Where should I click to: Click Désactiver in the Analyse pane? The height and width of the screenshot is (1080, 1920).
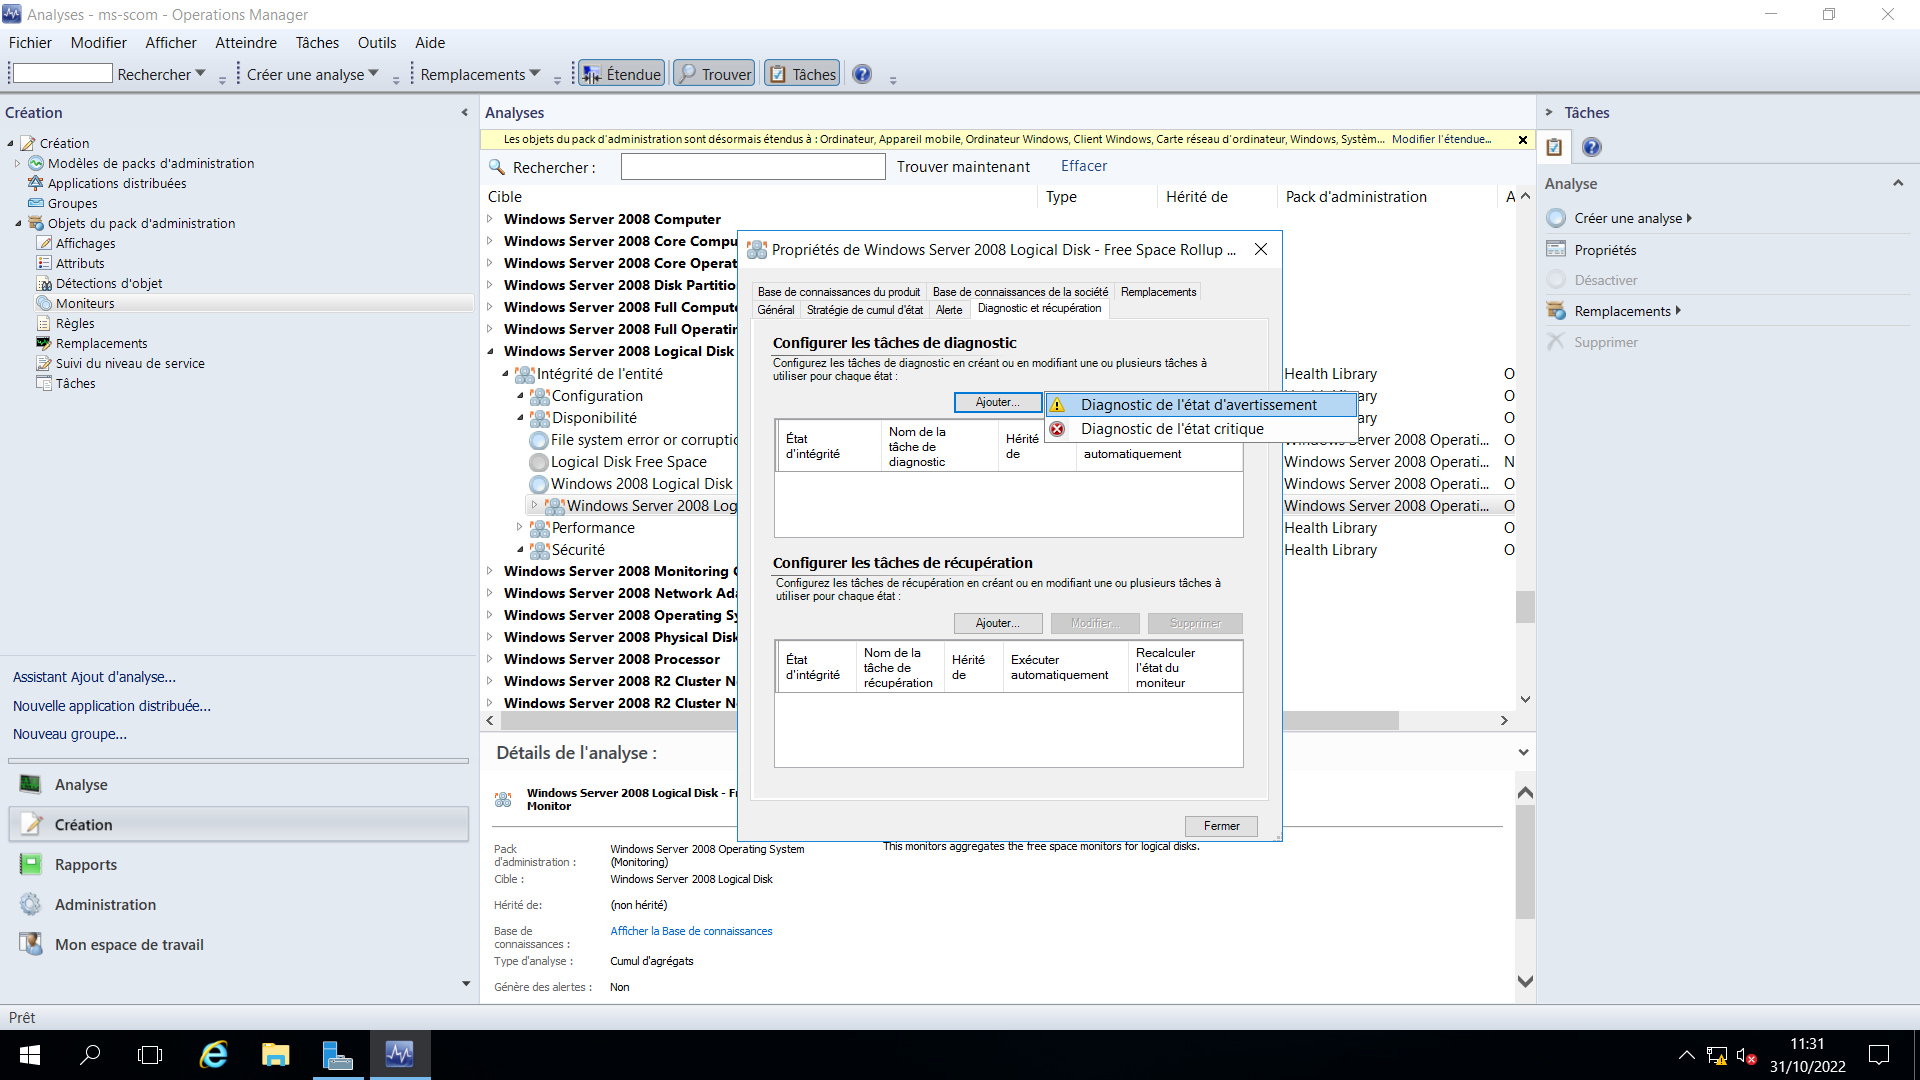(1605, 280)
